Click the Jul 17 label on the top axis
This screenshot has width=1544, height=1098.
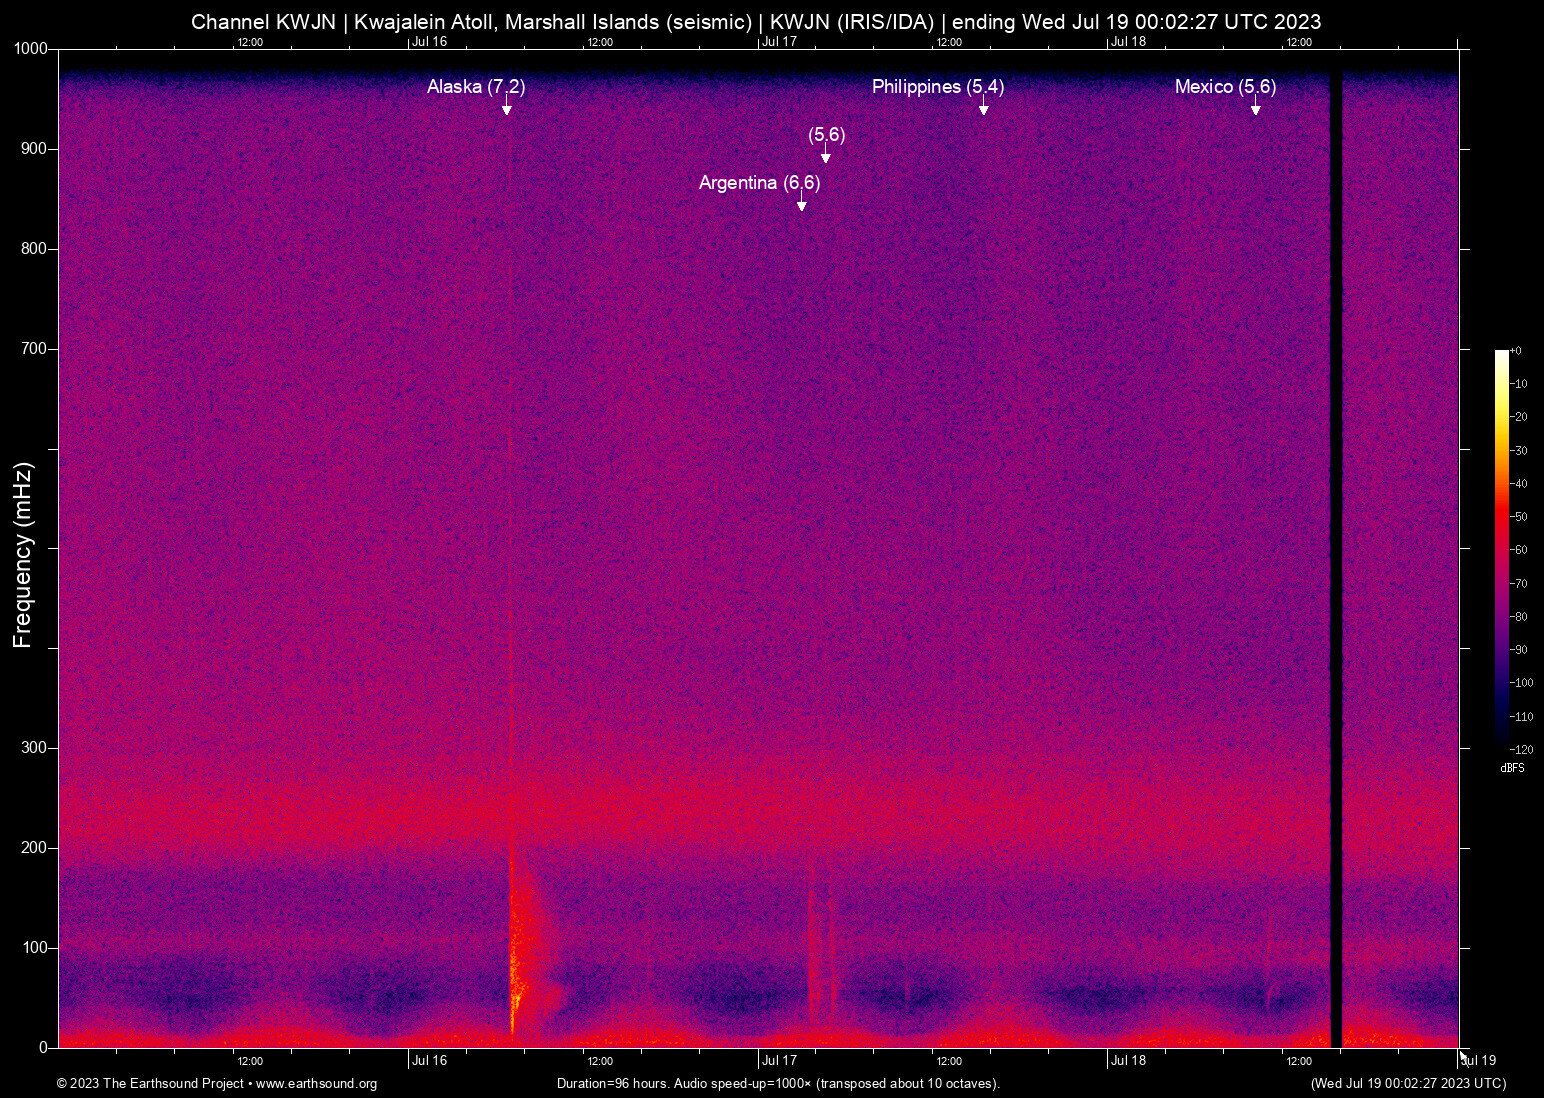(x=779, y=42)
